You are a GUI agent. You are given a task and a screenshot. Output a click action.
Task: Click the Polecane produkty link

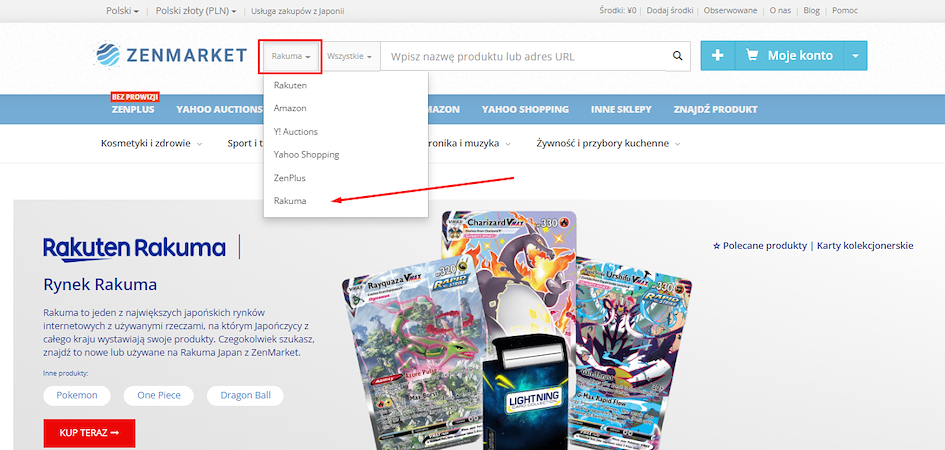[759, 246]
